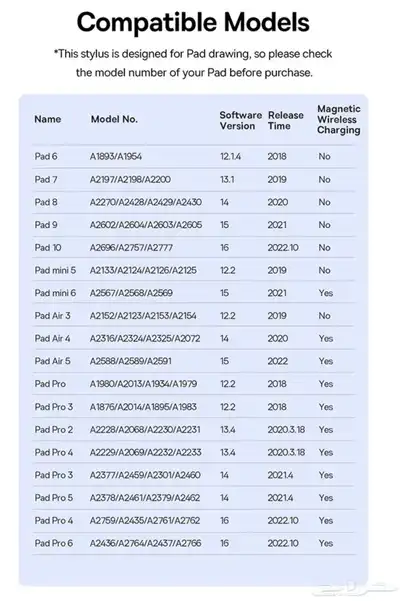The image size is (400, 601).
Task: Select the Pad 6 row name
Action: 46,156
